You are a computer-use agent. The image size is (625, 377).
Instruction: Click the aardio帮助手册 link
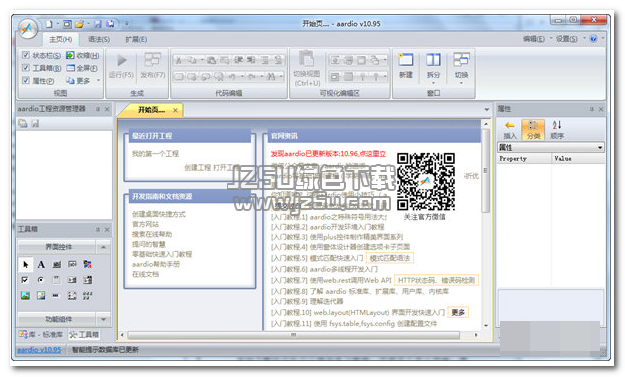tap(156, 264)
